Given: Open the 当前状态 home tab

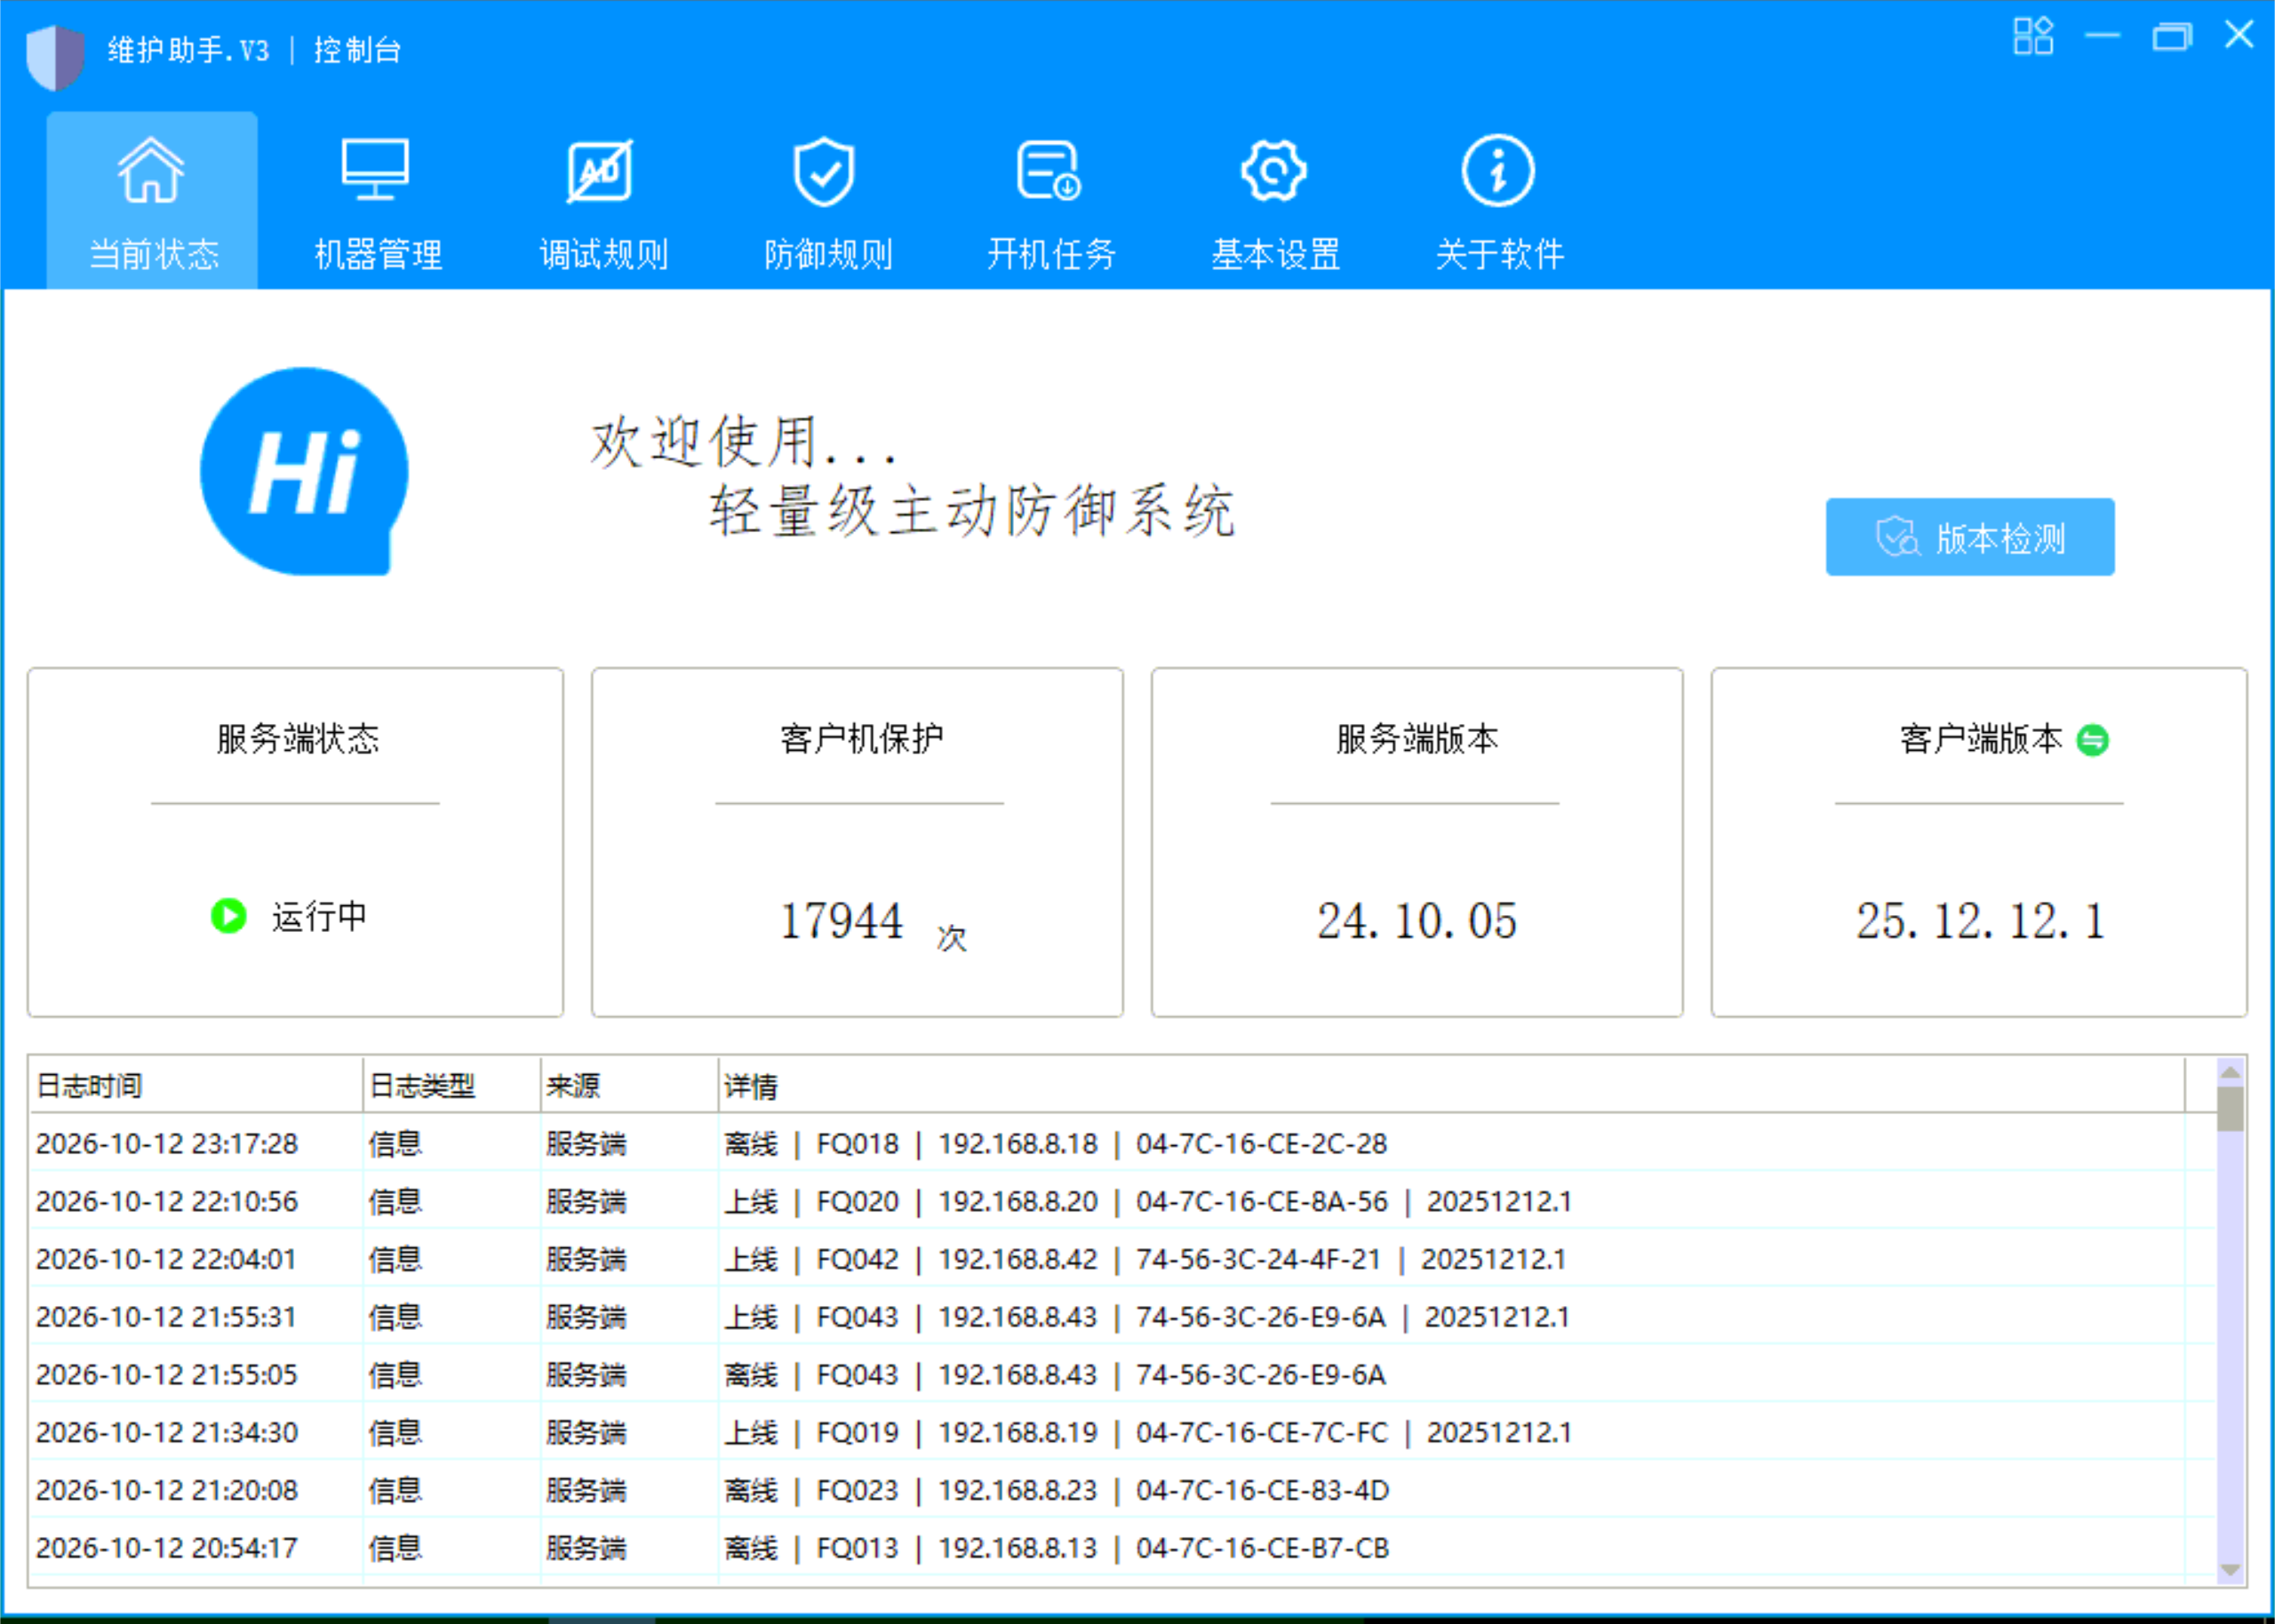Looking at the screenshot, I should click(152, 201).
